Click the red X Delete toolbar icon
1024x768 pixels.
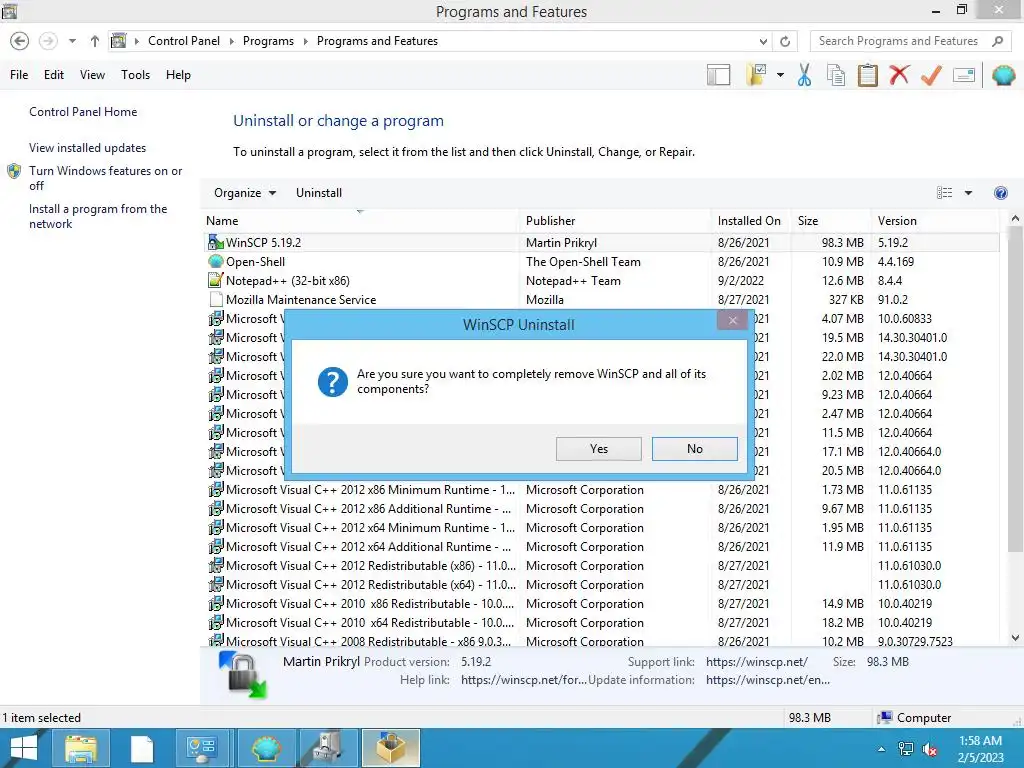tap(899, 75)
